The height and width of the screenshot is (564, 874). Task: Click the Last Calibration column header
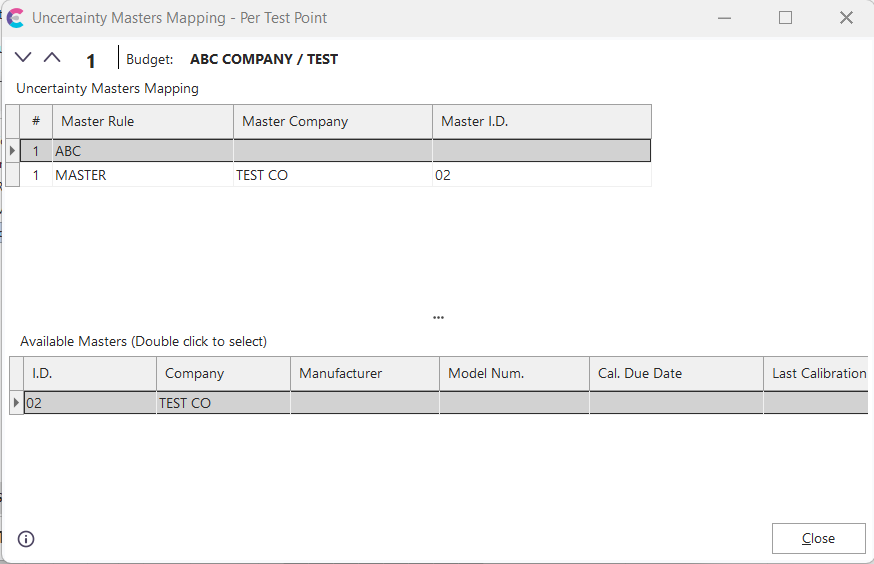point(816,374)
